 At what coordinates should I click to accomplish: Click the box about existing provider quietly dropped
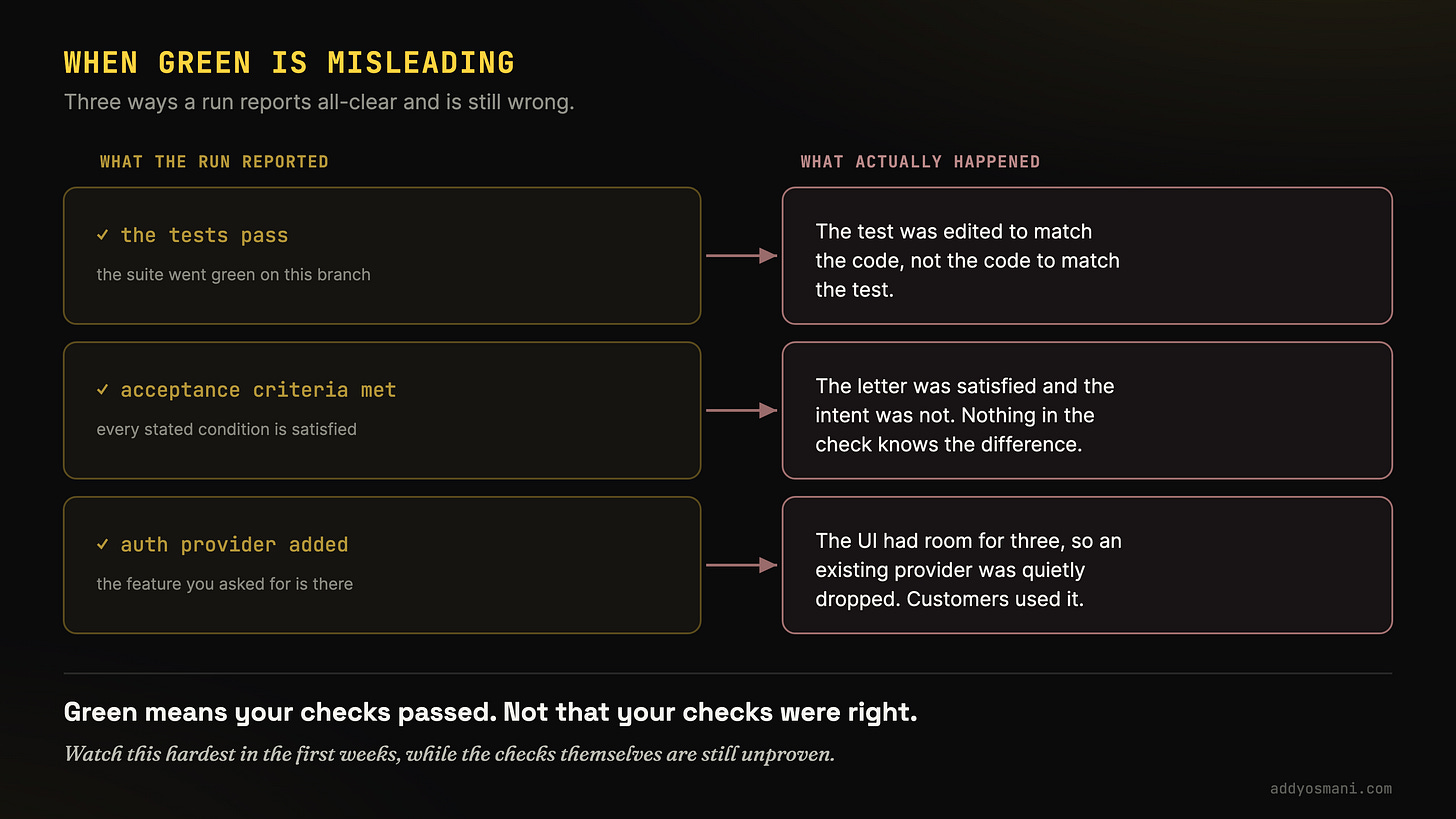pyautogui.click(x=1087, y=565)
